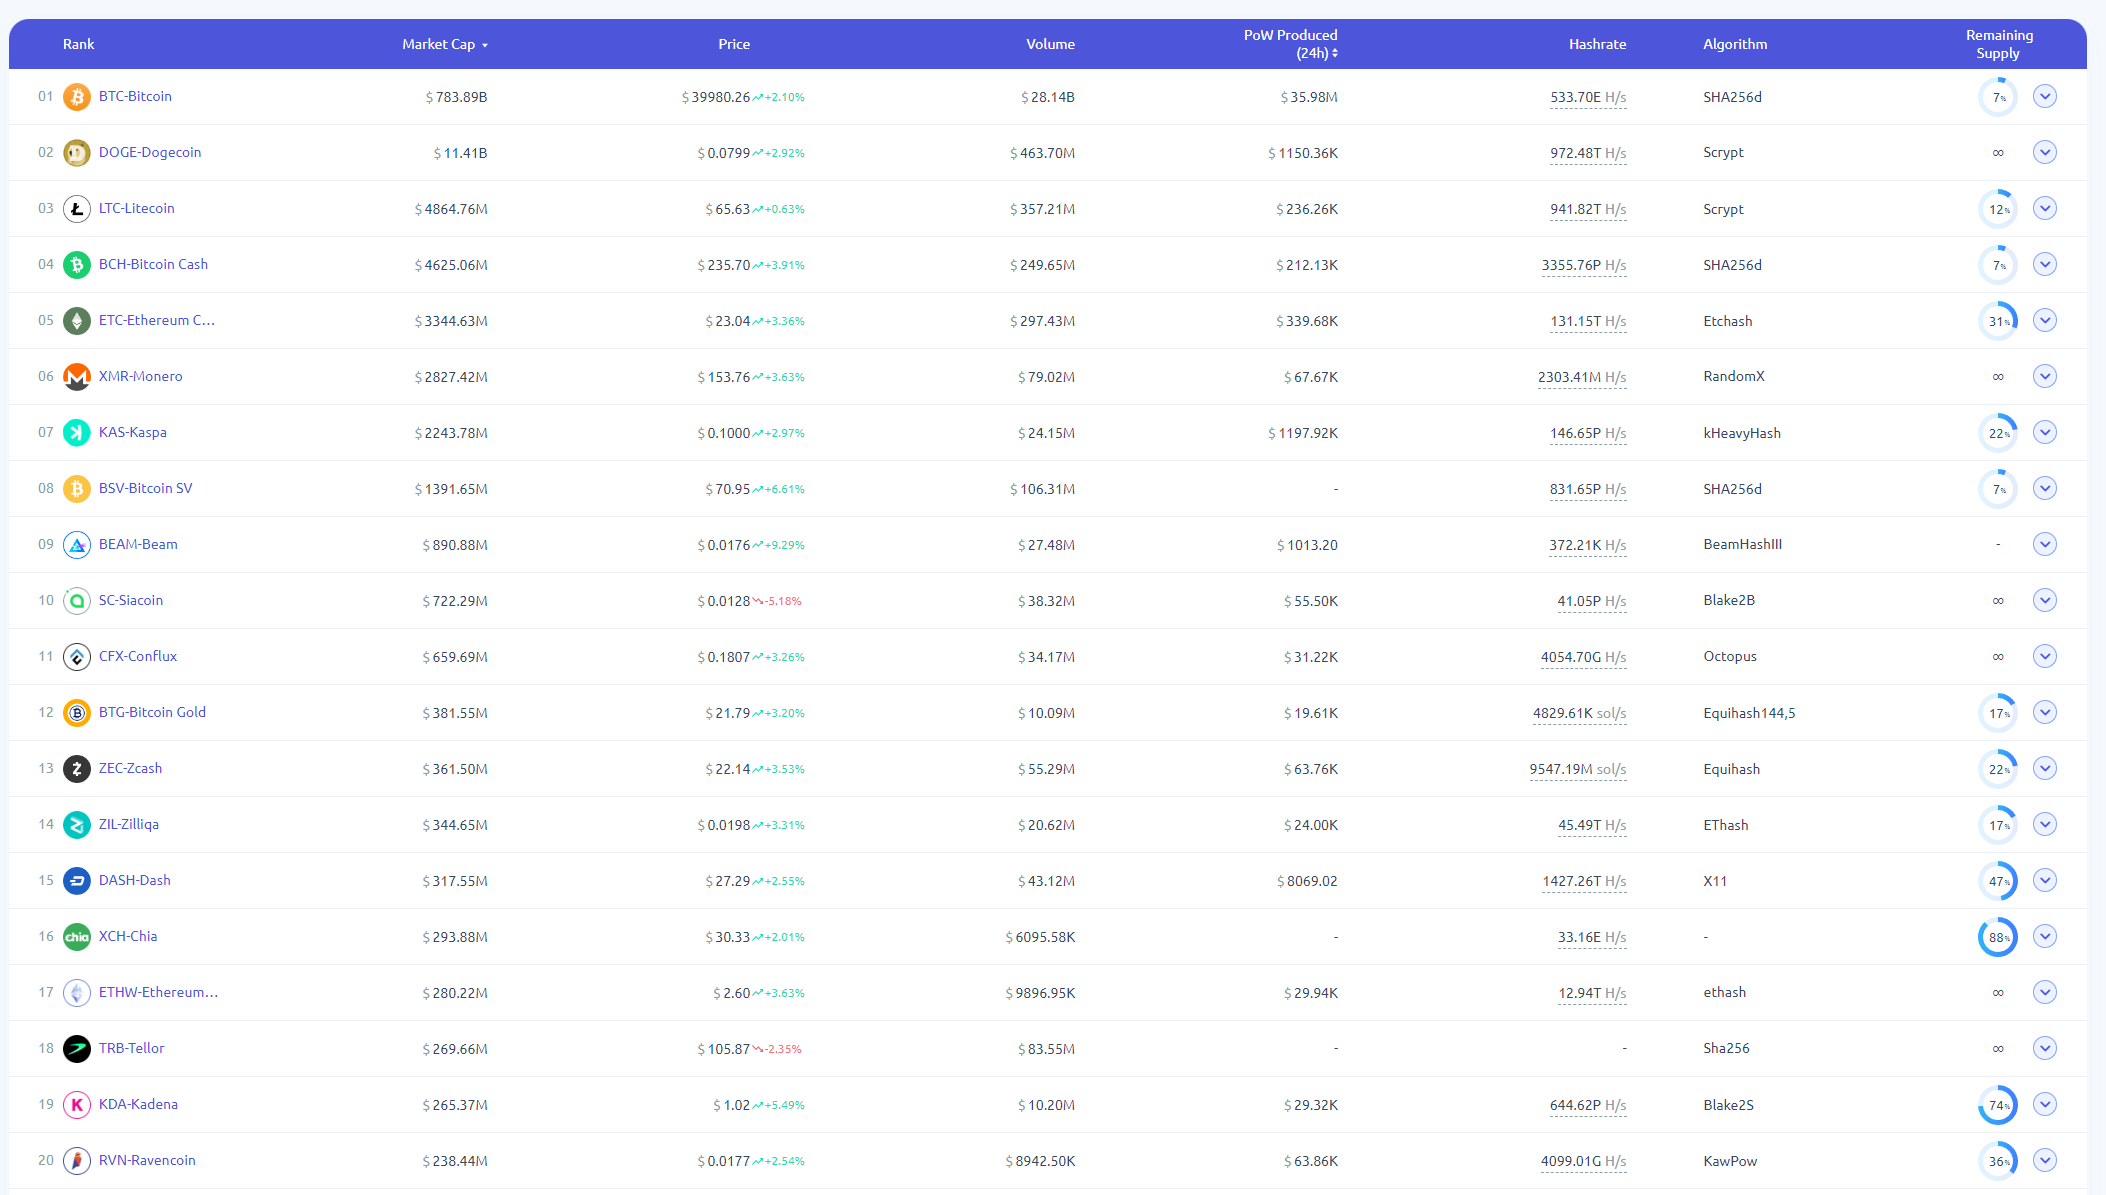Open the ZIL-Zilliqa coin link
This screenshot has width=2106, height=1195.
129,825
